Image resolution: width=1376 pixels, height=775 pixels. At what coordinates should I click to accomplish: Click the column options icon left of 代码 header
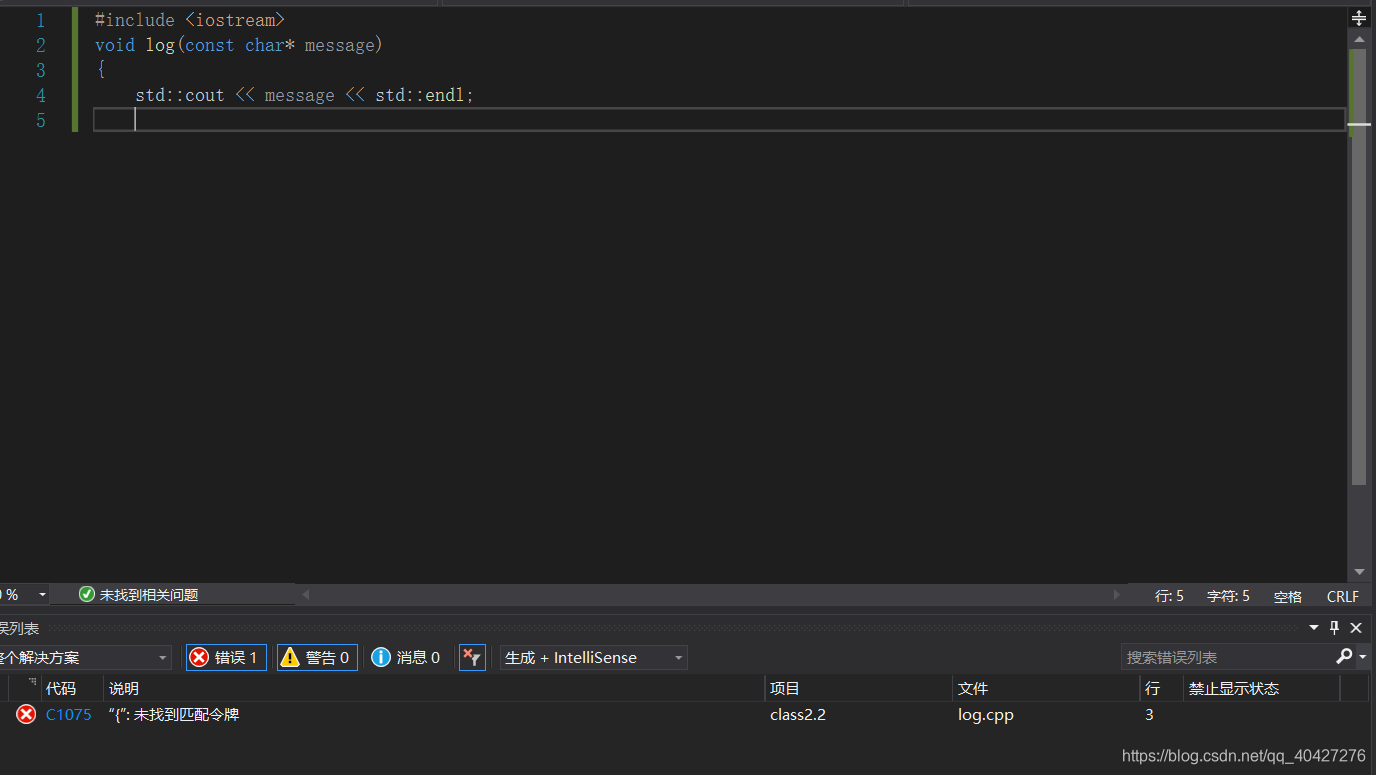click(x=33, y=682)
